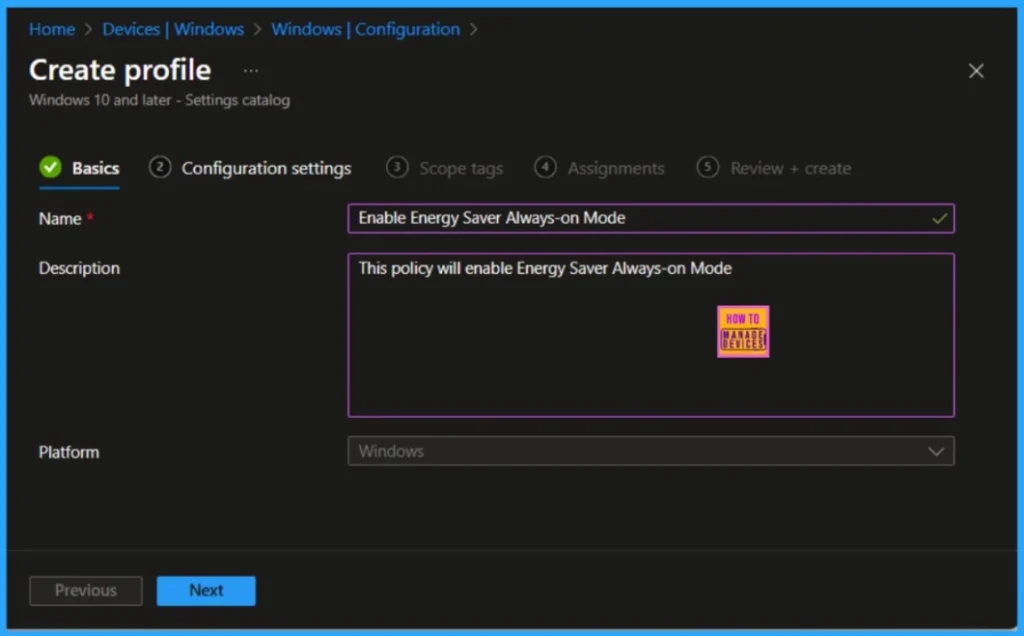Screen dimensions: 1024x636
Task: Expand the Platform dropdown showing Windows
Action: (x=650, y=451)
